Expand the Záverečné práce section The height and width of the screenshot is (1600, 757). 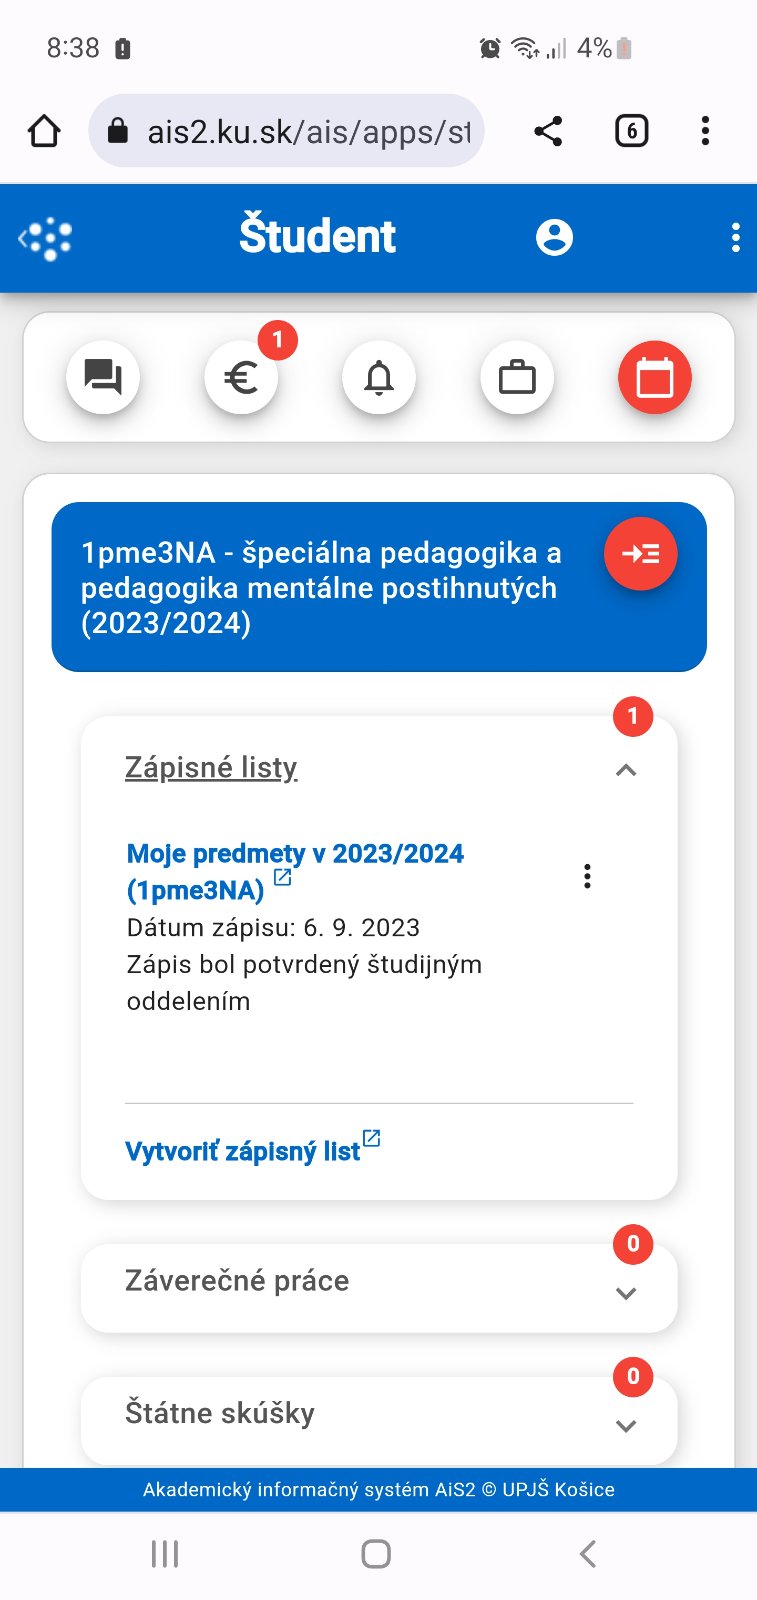tap(626, 1292)
